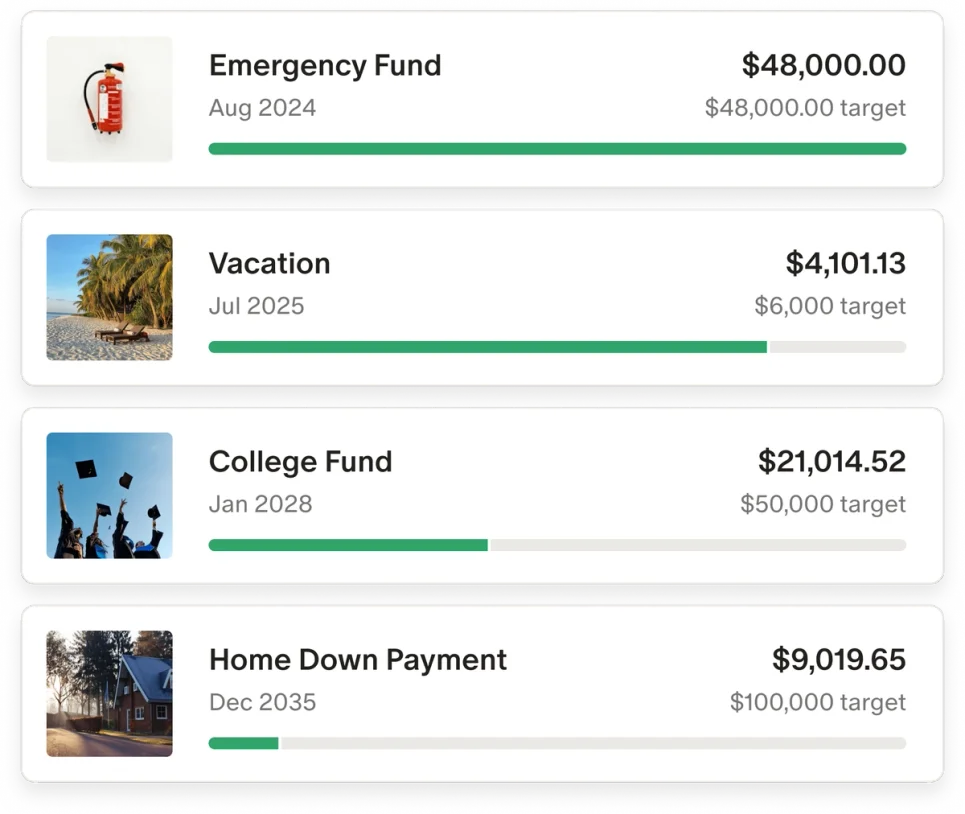
Task: Open the Vacation savings goal
Action: pyautogui.click(x=269, y=263)
